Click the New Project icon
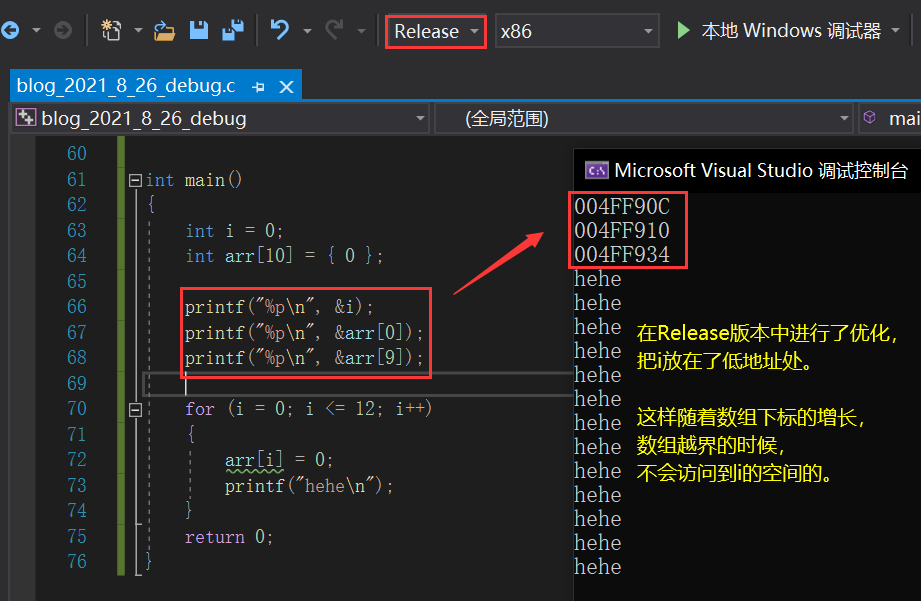Screen dimensions: 921x601 tap(110, 30)
